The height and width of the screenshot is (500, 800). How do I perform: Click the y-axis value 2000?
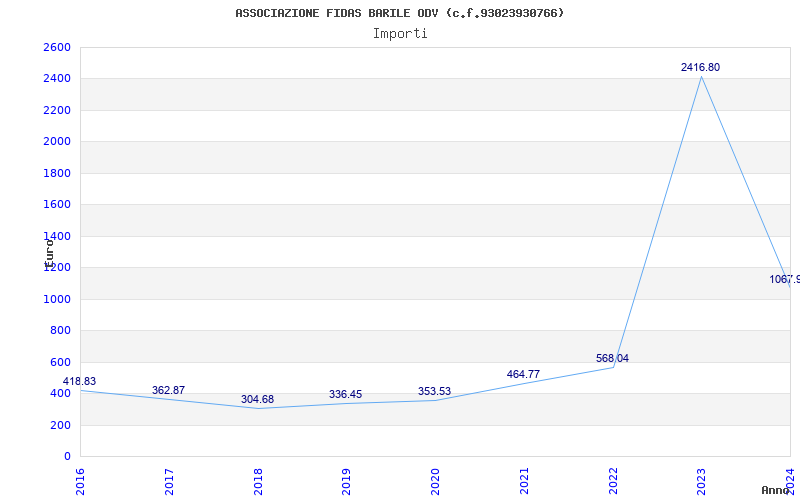(x=57, y=142)
